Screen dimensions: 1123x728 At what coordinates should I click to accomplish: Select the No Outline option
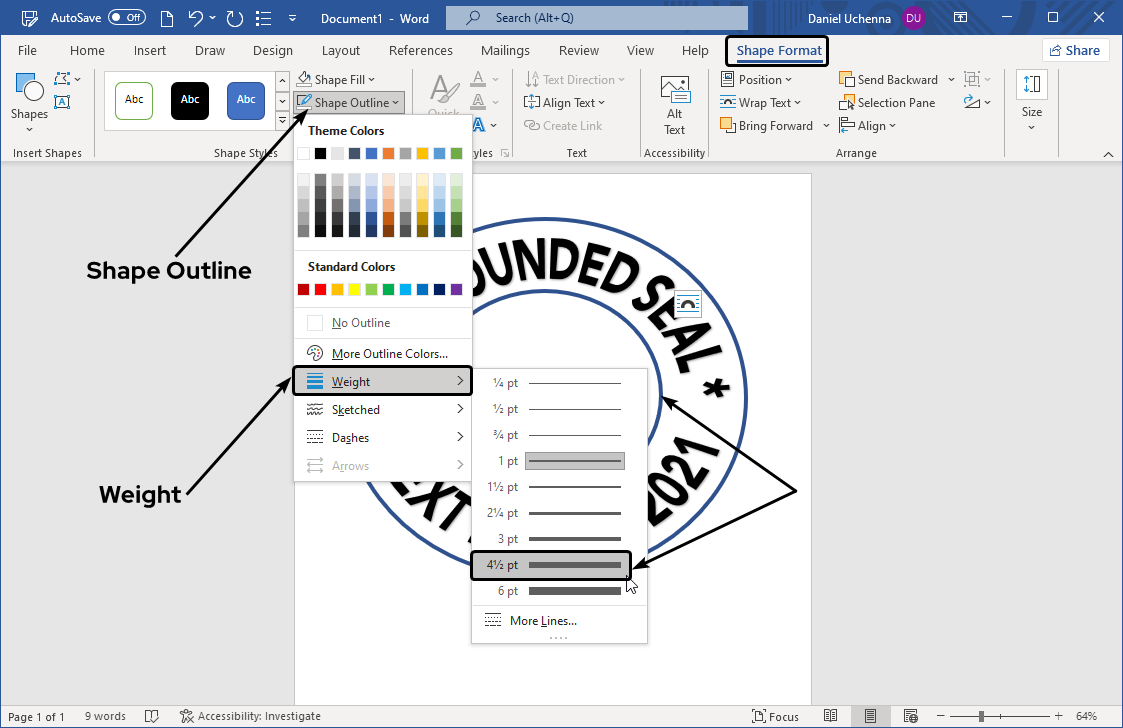click(x=361, y=323)
